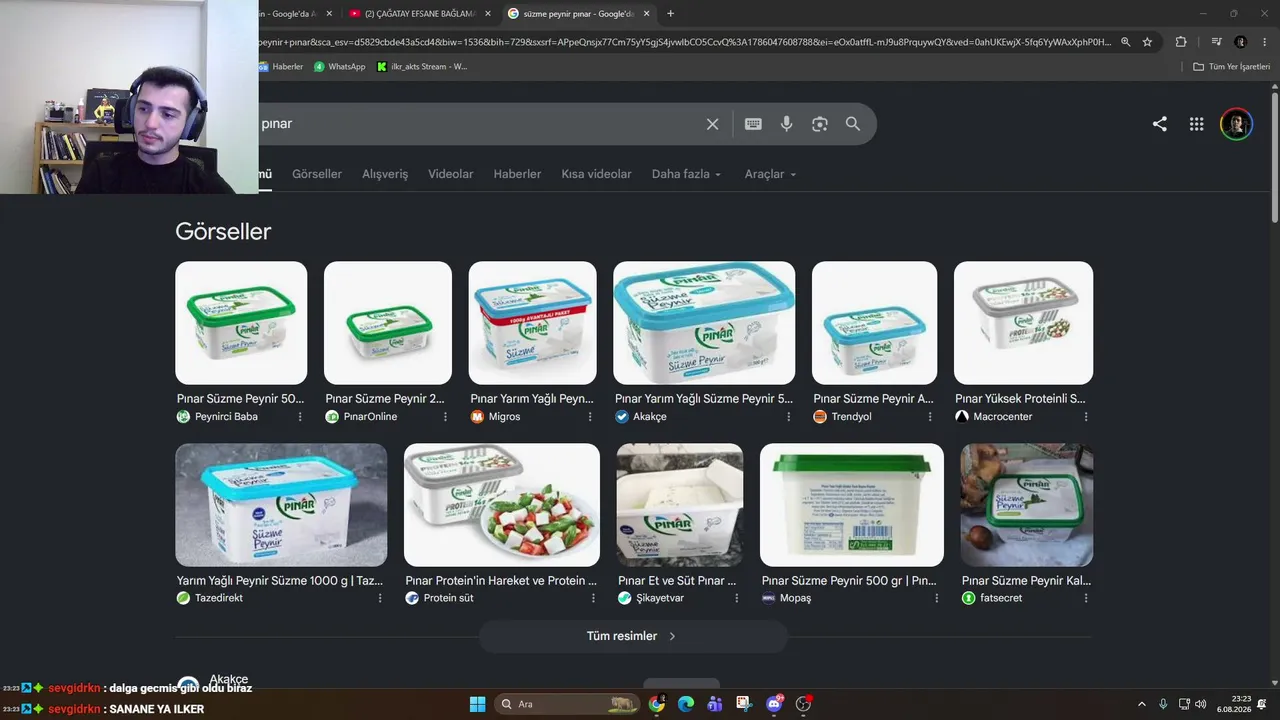Close the süzme peynir pınar tab
1280x720 pixels.
(x=646, y=14)
